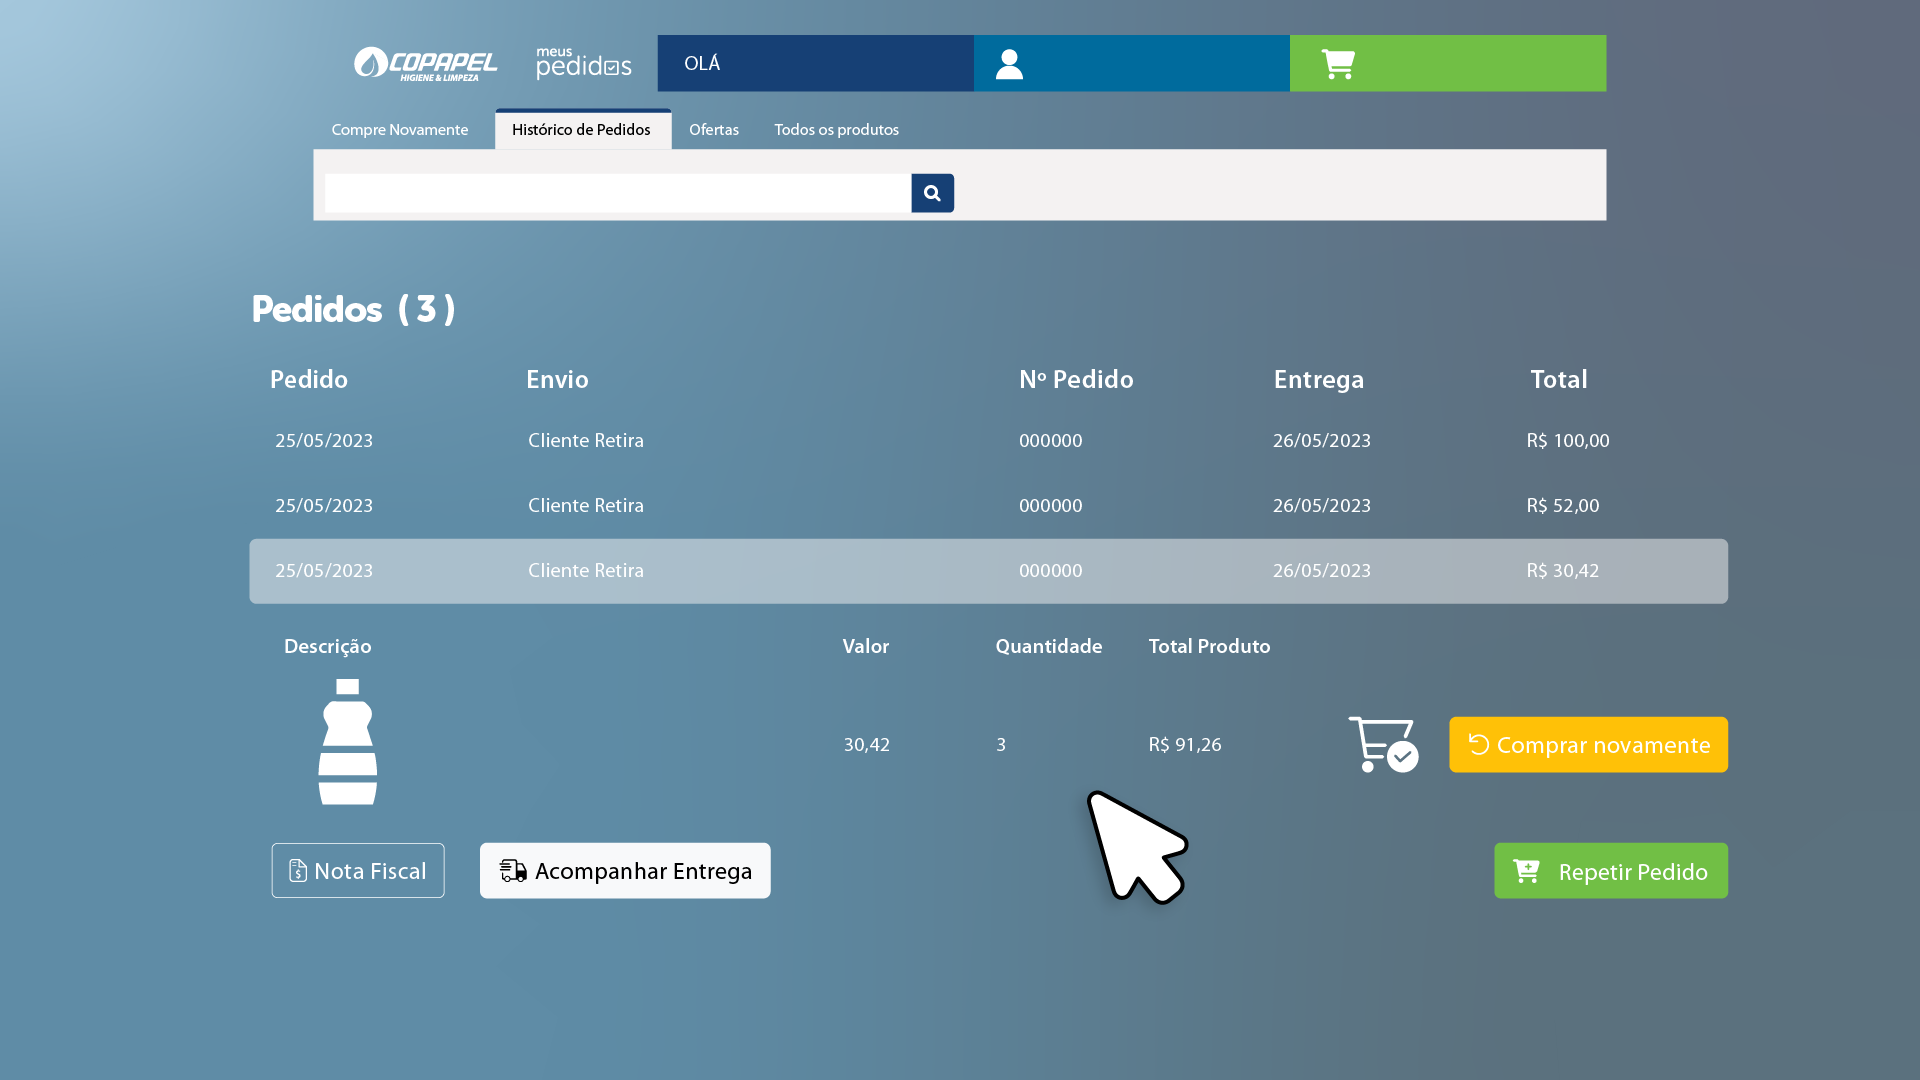The image size is (1920, 1080).
Task: Expand the order totaling R$ 52,00
Action: click(987, 506)
